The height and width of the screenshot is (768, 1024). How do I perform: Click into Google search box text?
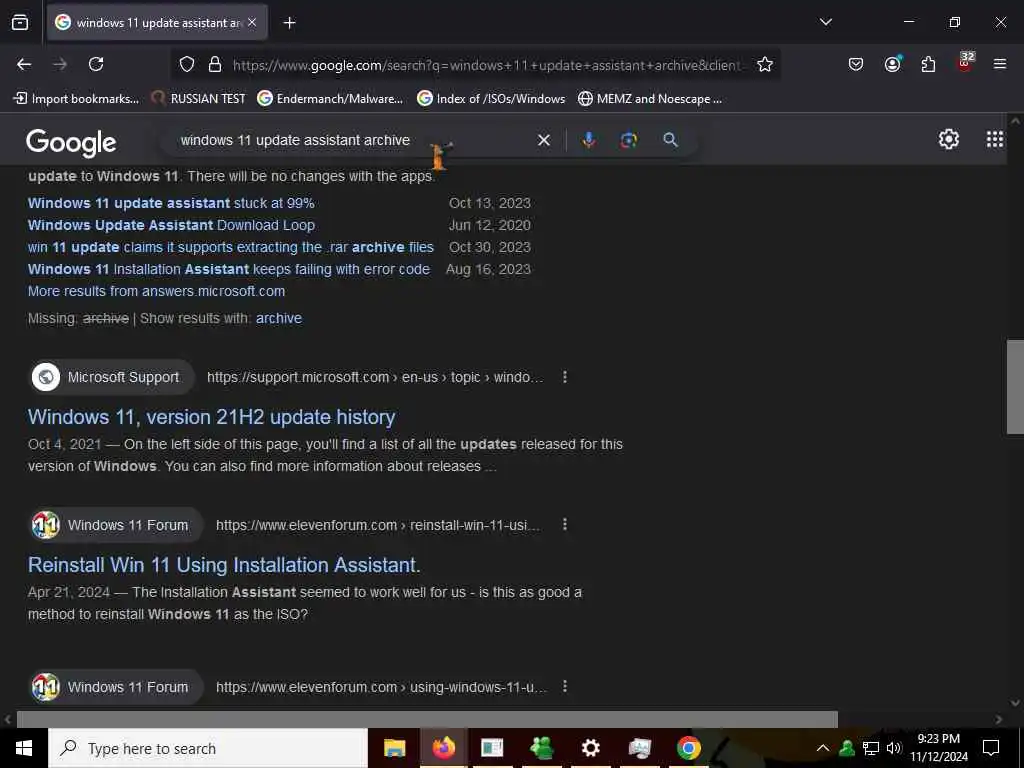pyautogui.click(x=295, y=140)
